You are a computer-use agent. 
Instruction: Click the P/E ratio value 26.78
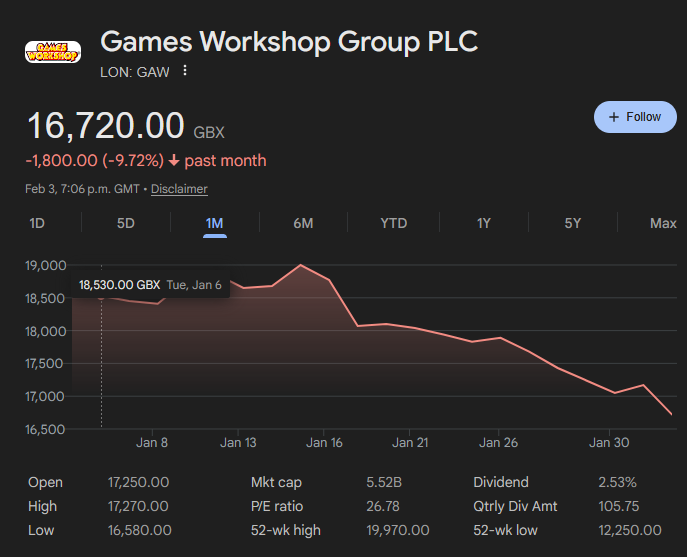pyautogui.click(x=383, y=506)
